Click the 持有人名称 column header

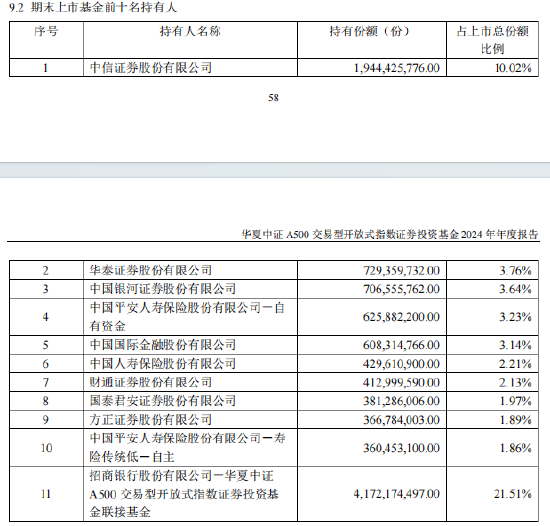coord(190,32)
